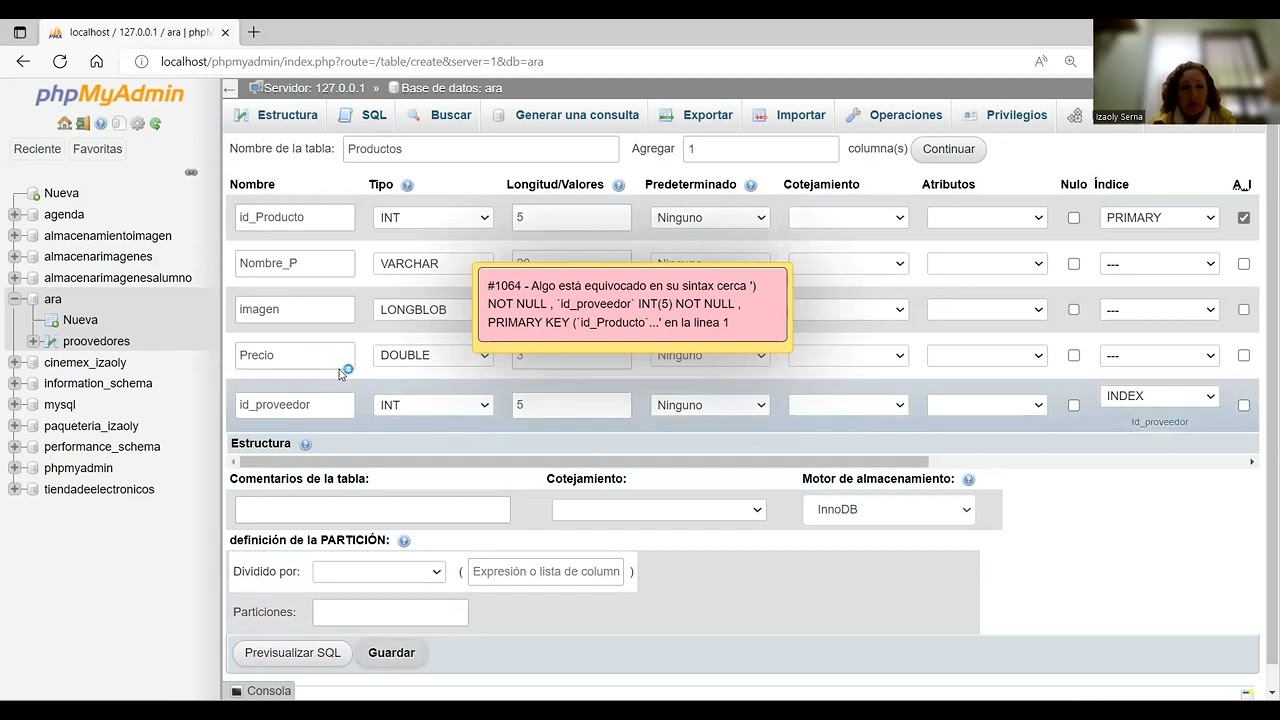Open the Exportar tab
This screenshot has width=1280, height=720.
tap(696, 115)
